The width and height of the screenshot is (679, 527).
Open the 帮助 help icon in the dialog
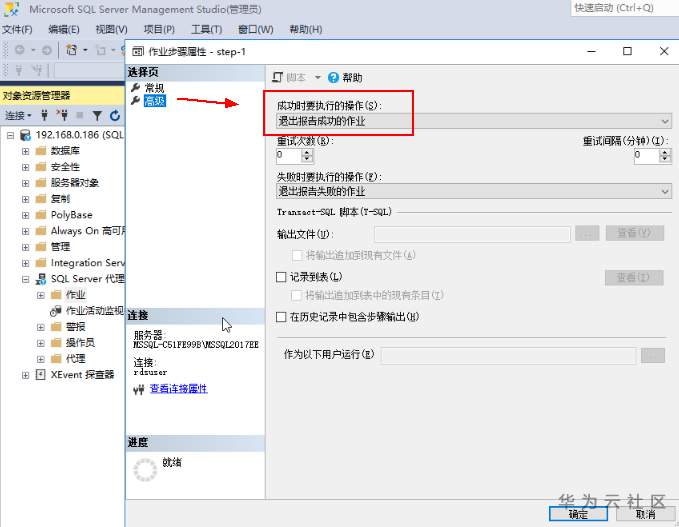pos(333,78)
